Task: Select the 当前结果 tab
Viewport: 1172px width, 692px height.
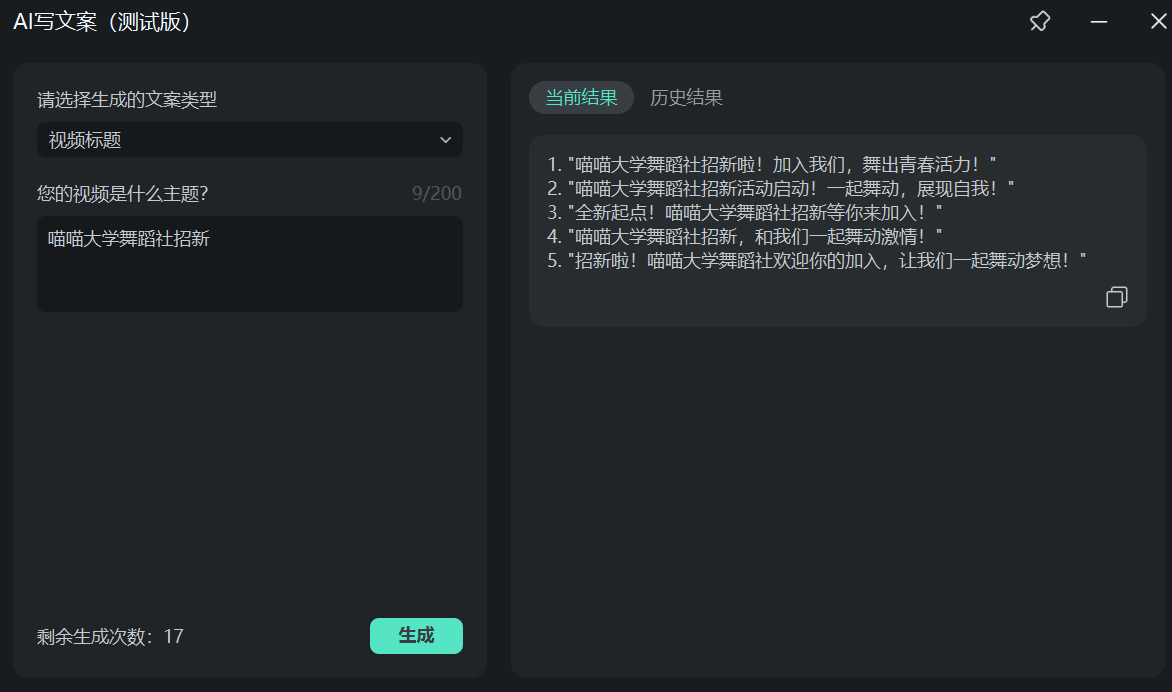Action: [581, 97]
